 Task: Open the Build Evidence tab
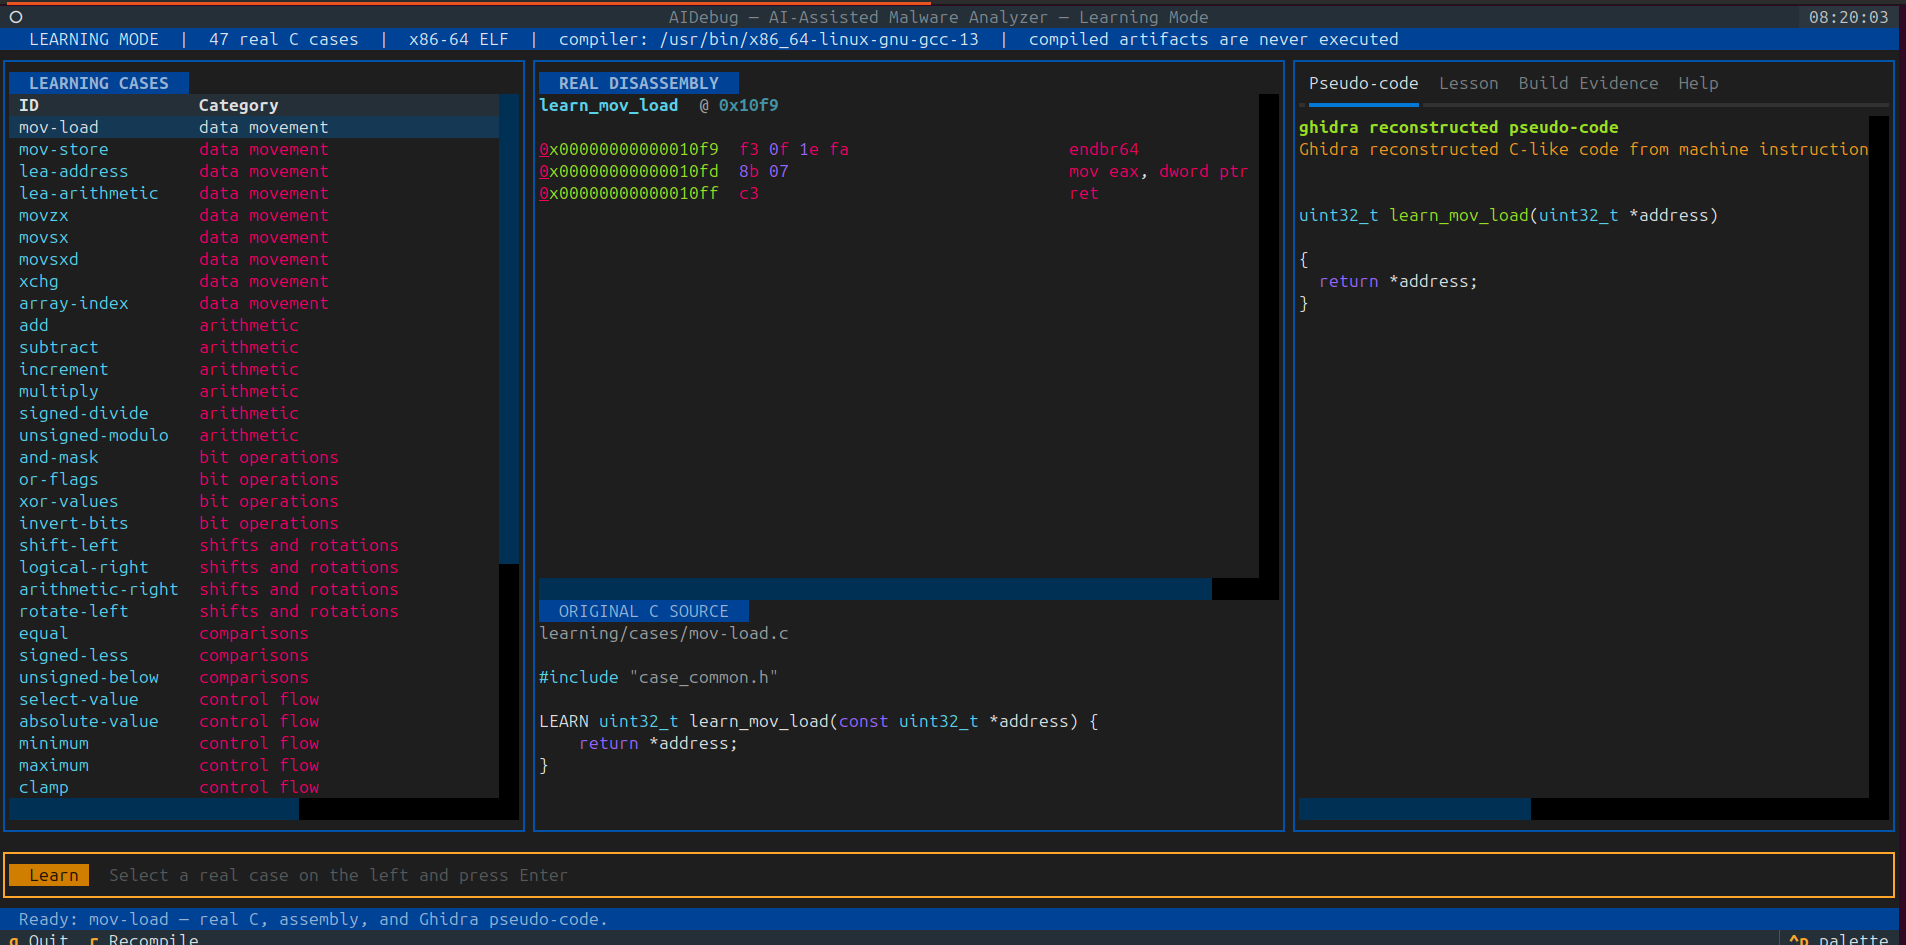(x=1588, y=83)
